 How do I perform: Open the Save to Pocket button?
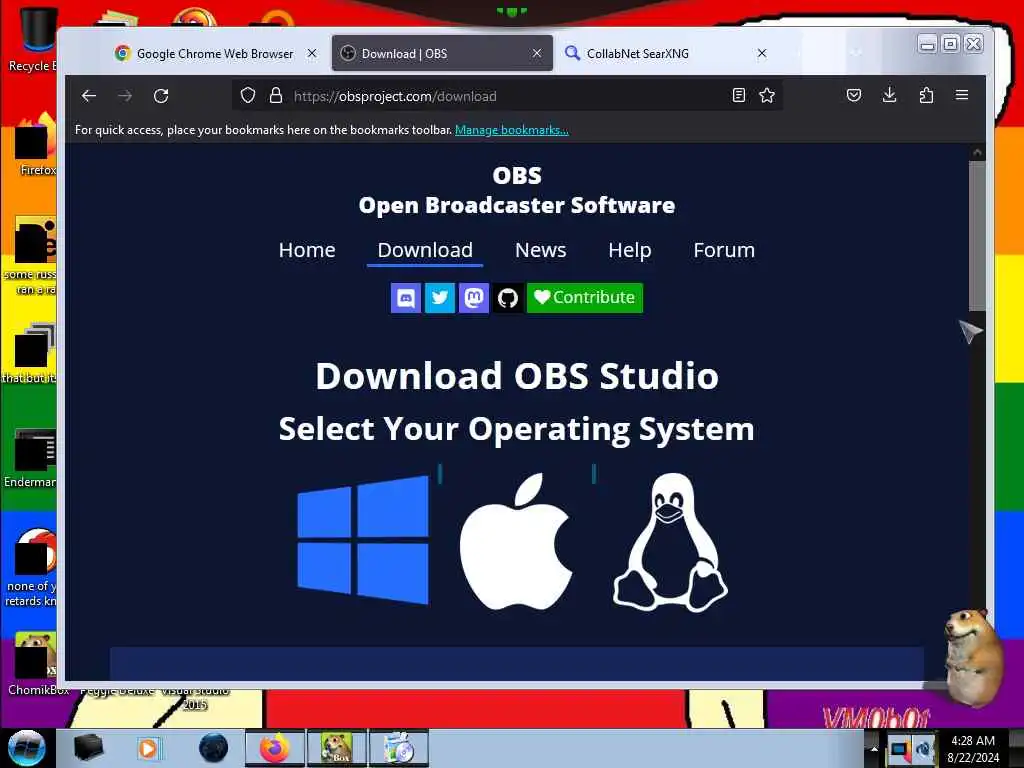pyautogui.click(x=854, y=95)
